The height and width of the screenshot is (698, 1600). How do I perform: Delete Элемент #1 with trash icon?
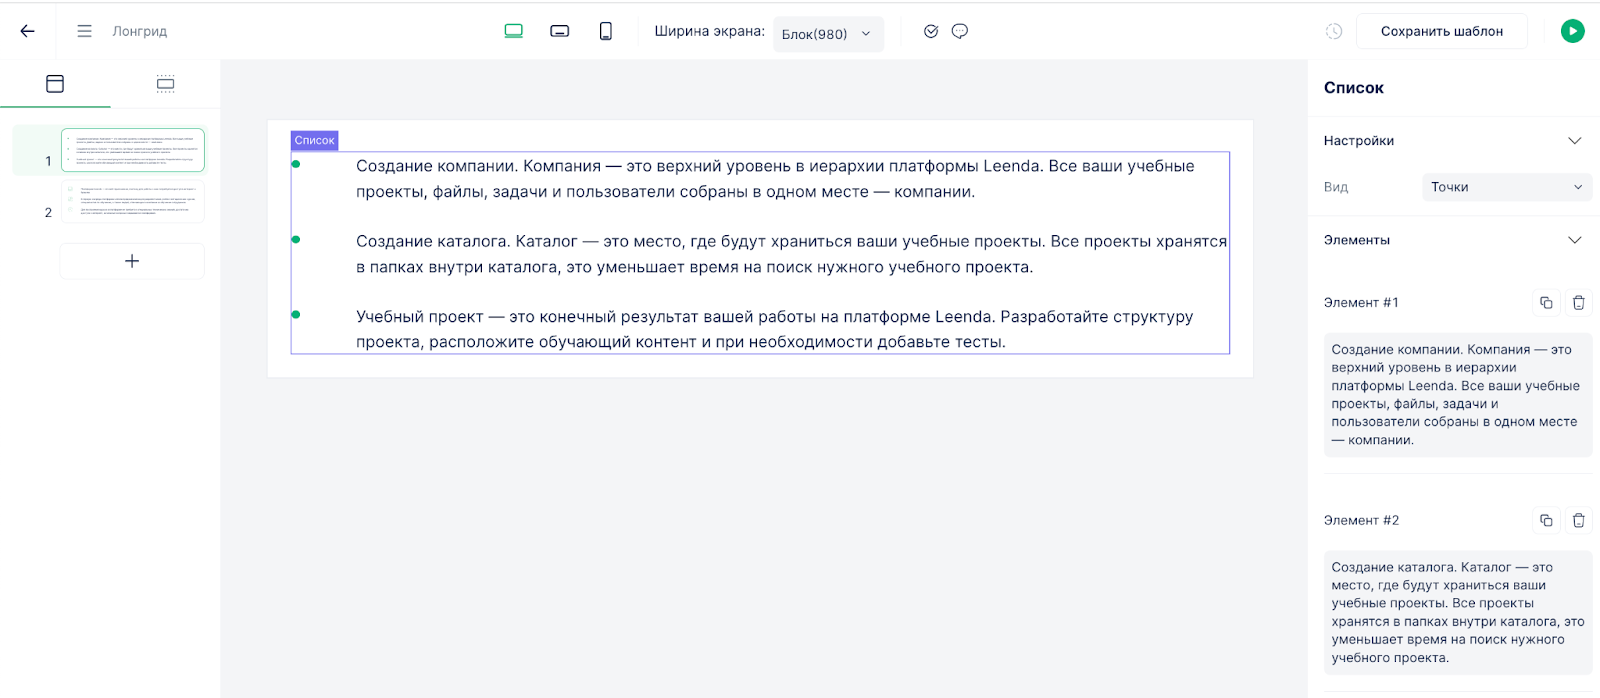tap(1578, 302)
